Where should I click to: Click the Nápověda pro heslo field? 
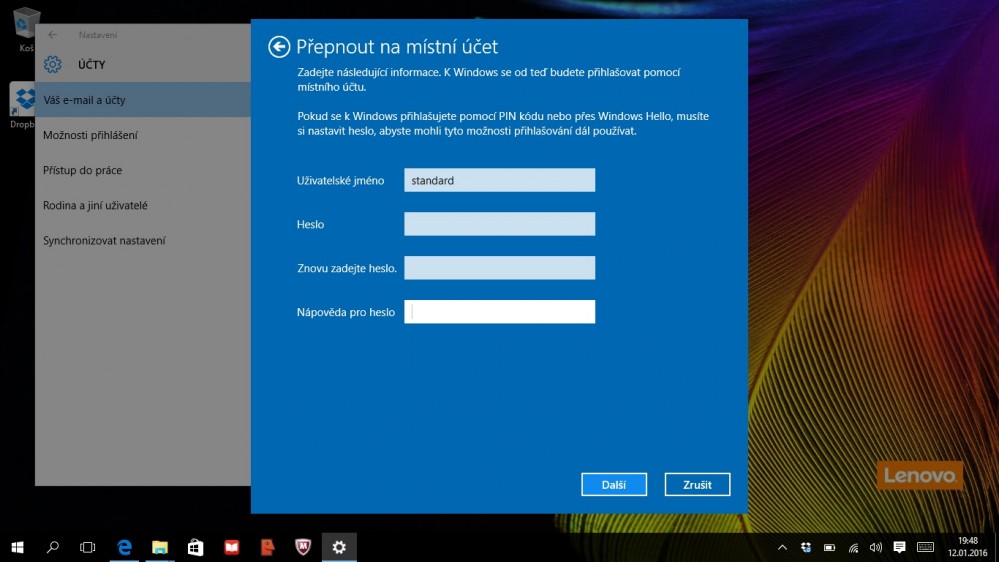point(499,312)
